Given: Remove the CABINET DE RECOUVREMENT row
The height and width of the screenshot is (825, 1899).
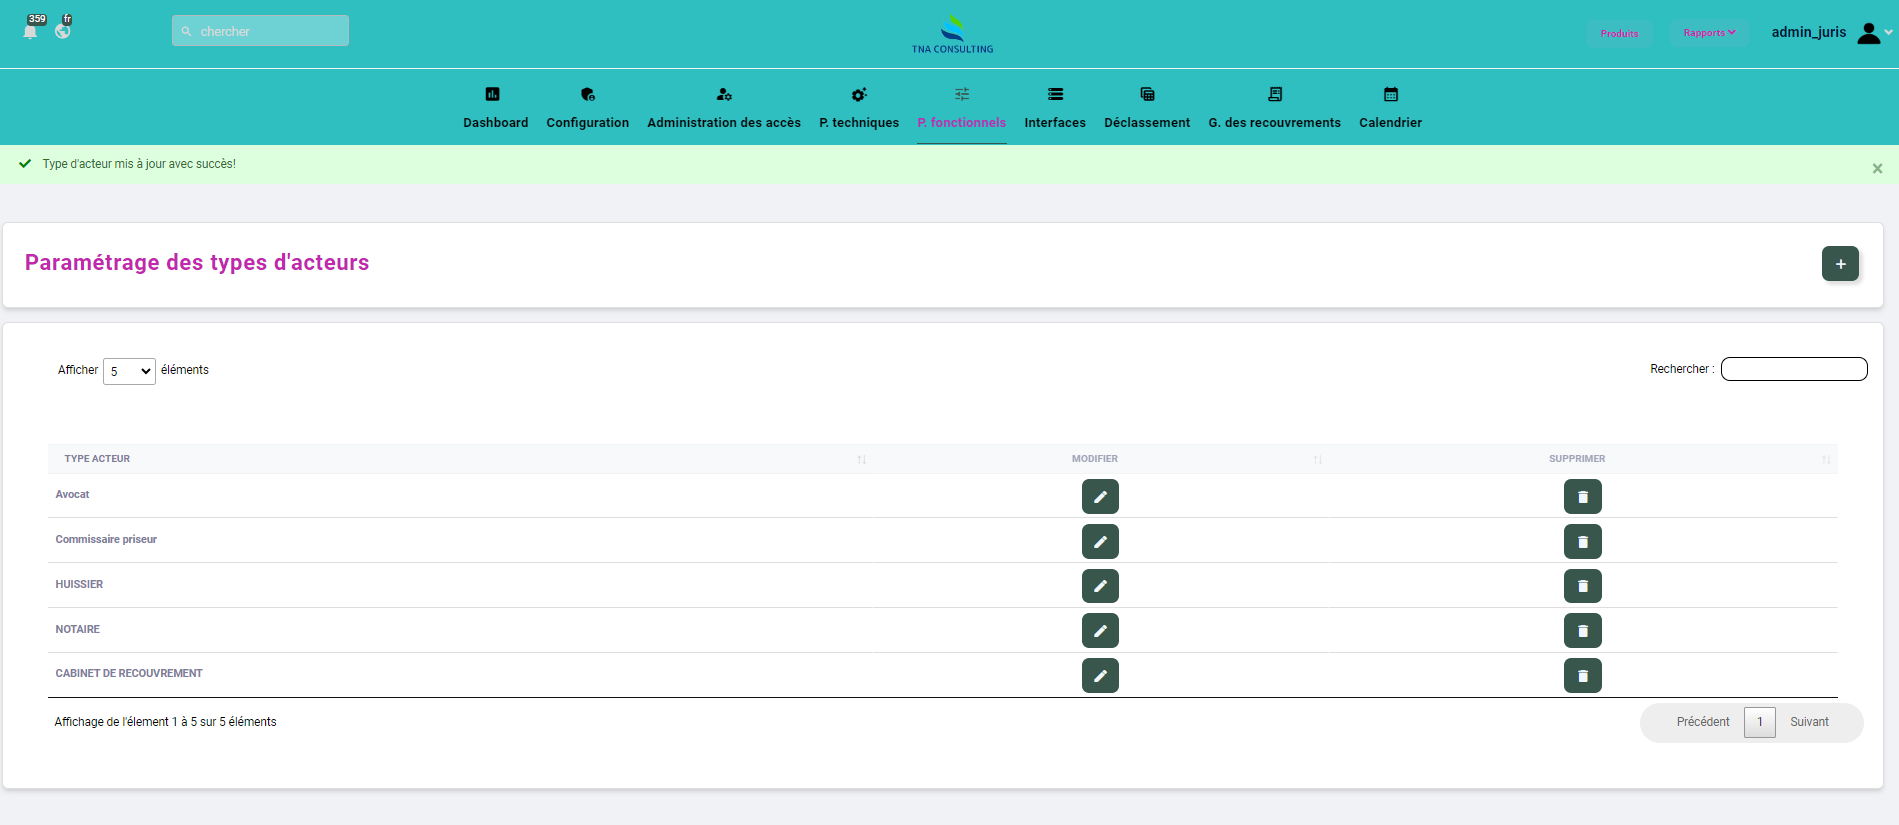Looking at the screenshot, I should (x=1582, y=676).
